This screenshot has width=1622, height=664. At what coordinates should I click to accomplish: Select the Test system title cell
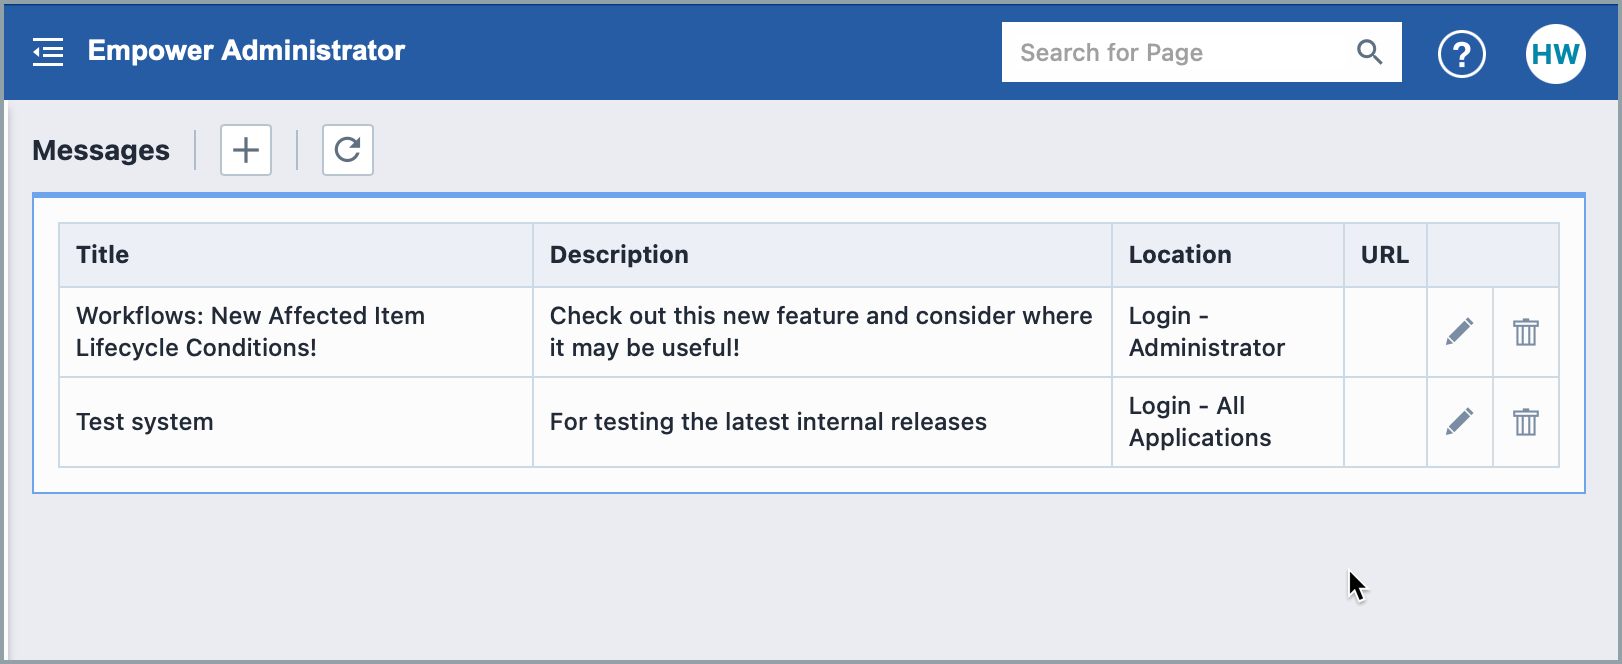click(145, 422)
